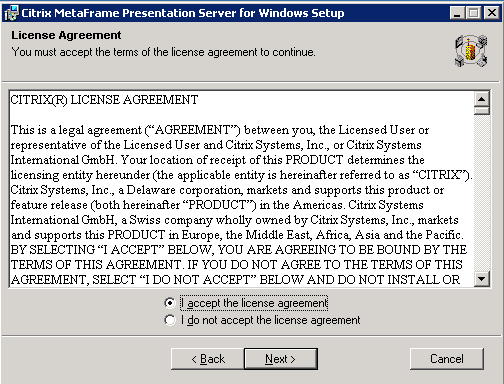Image resolution: width=504 pixels, height=384 pixels.
Task: Click the Citrix setup icon in title bar
Action: tap(12, 13)
